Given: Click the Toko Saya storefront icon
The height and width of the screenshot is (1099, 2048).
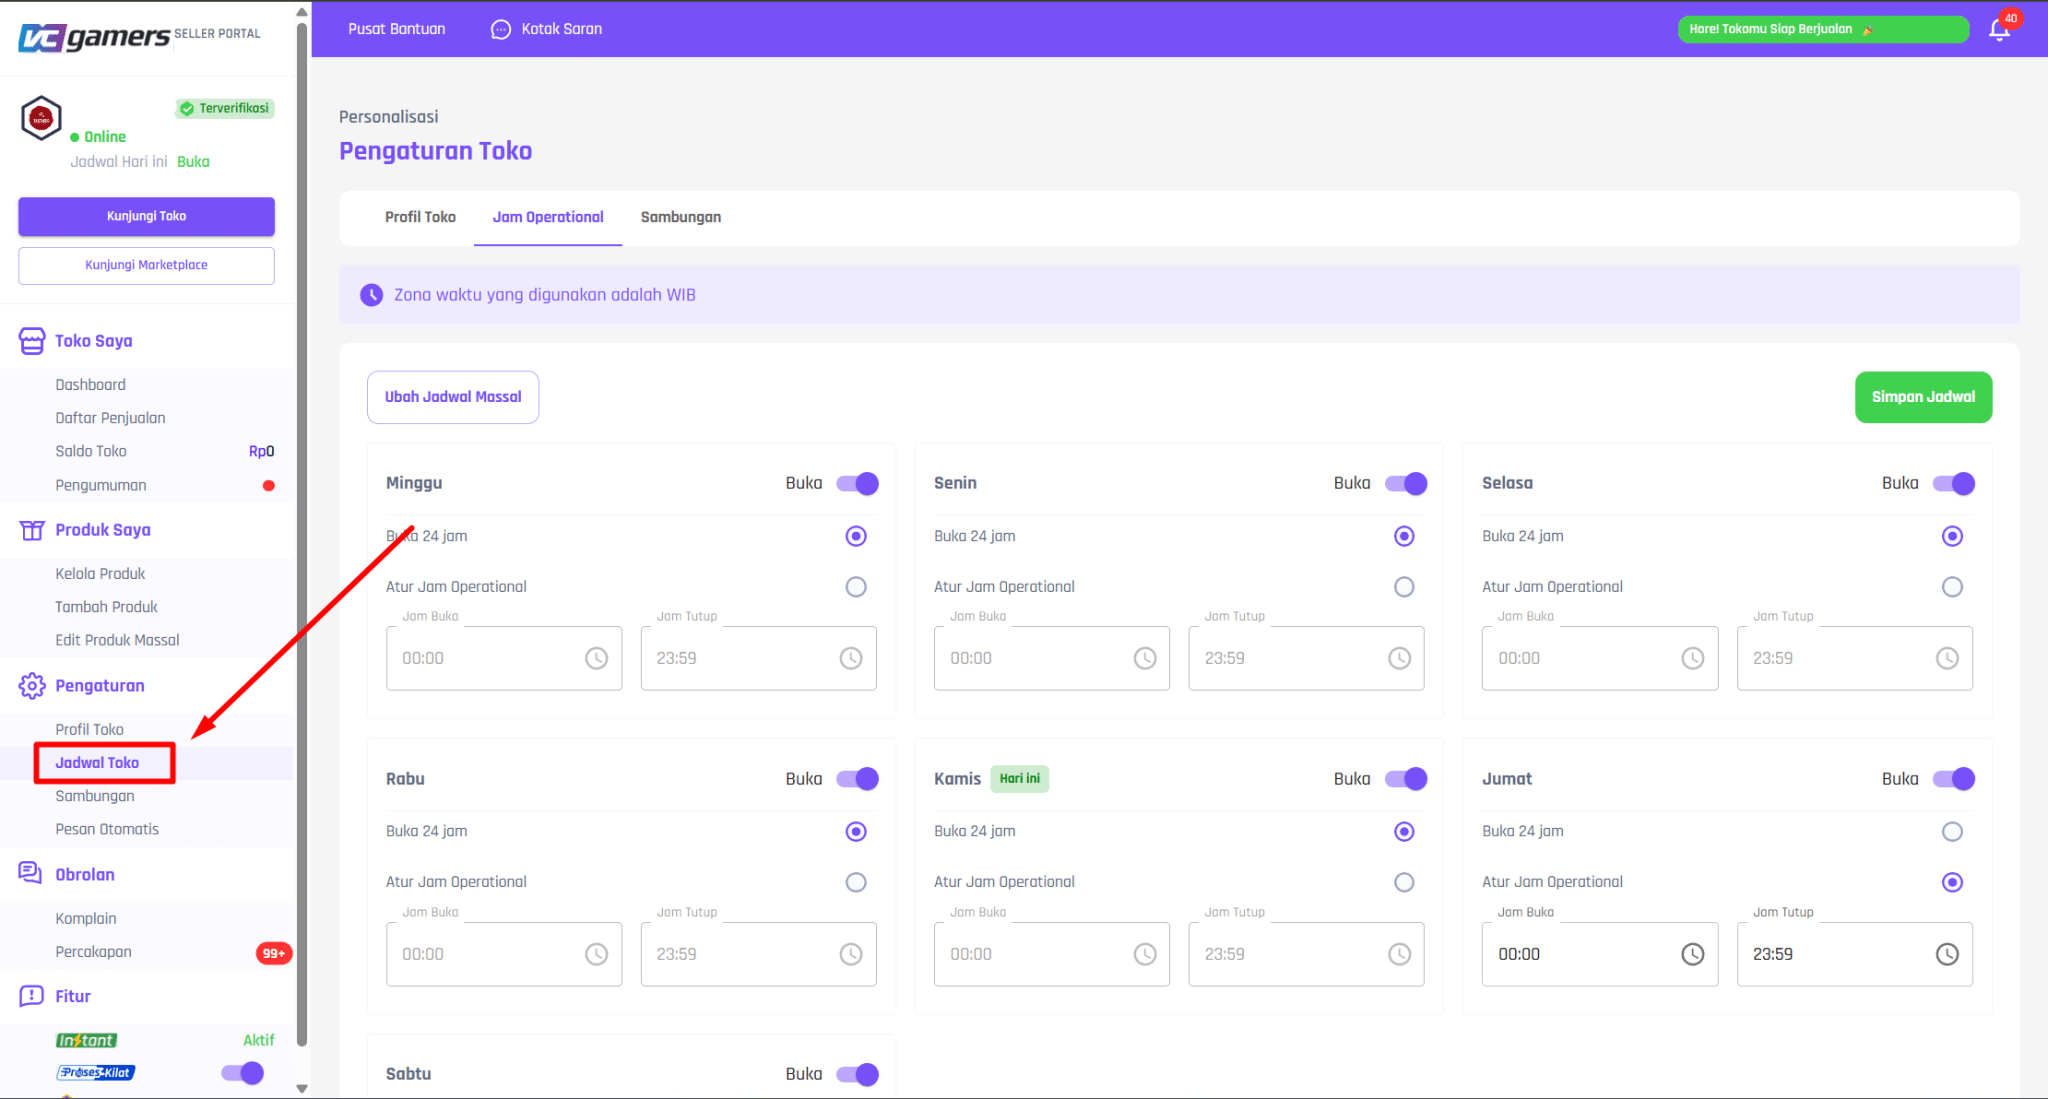Looking at the screenshot, I should [32, 341].
